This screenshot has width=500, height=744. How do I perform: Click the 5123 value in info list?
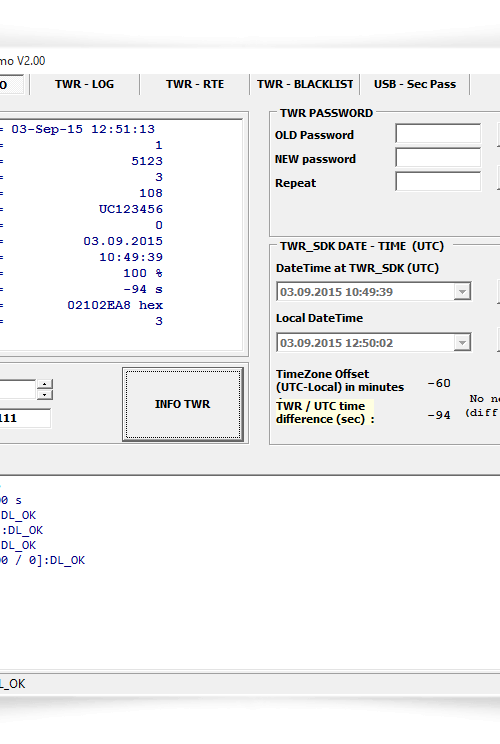pos(147,161)
